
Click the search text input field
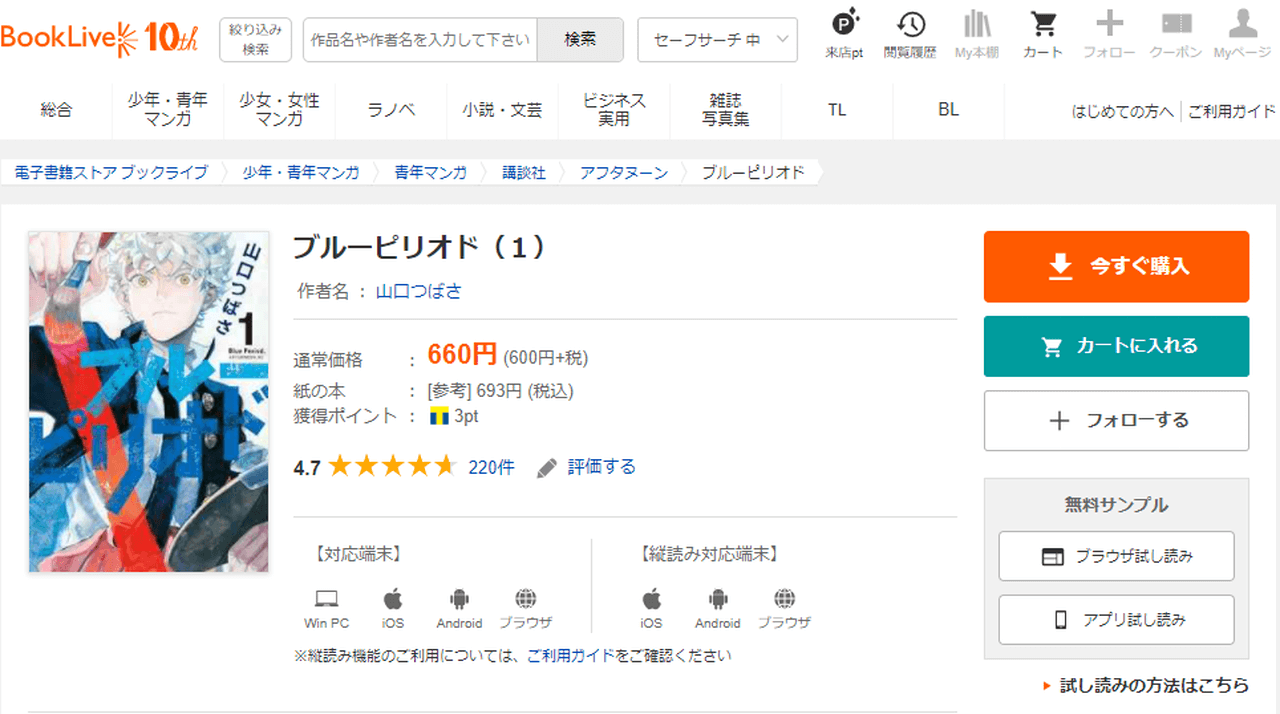(420, 40)
